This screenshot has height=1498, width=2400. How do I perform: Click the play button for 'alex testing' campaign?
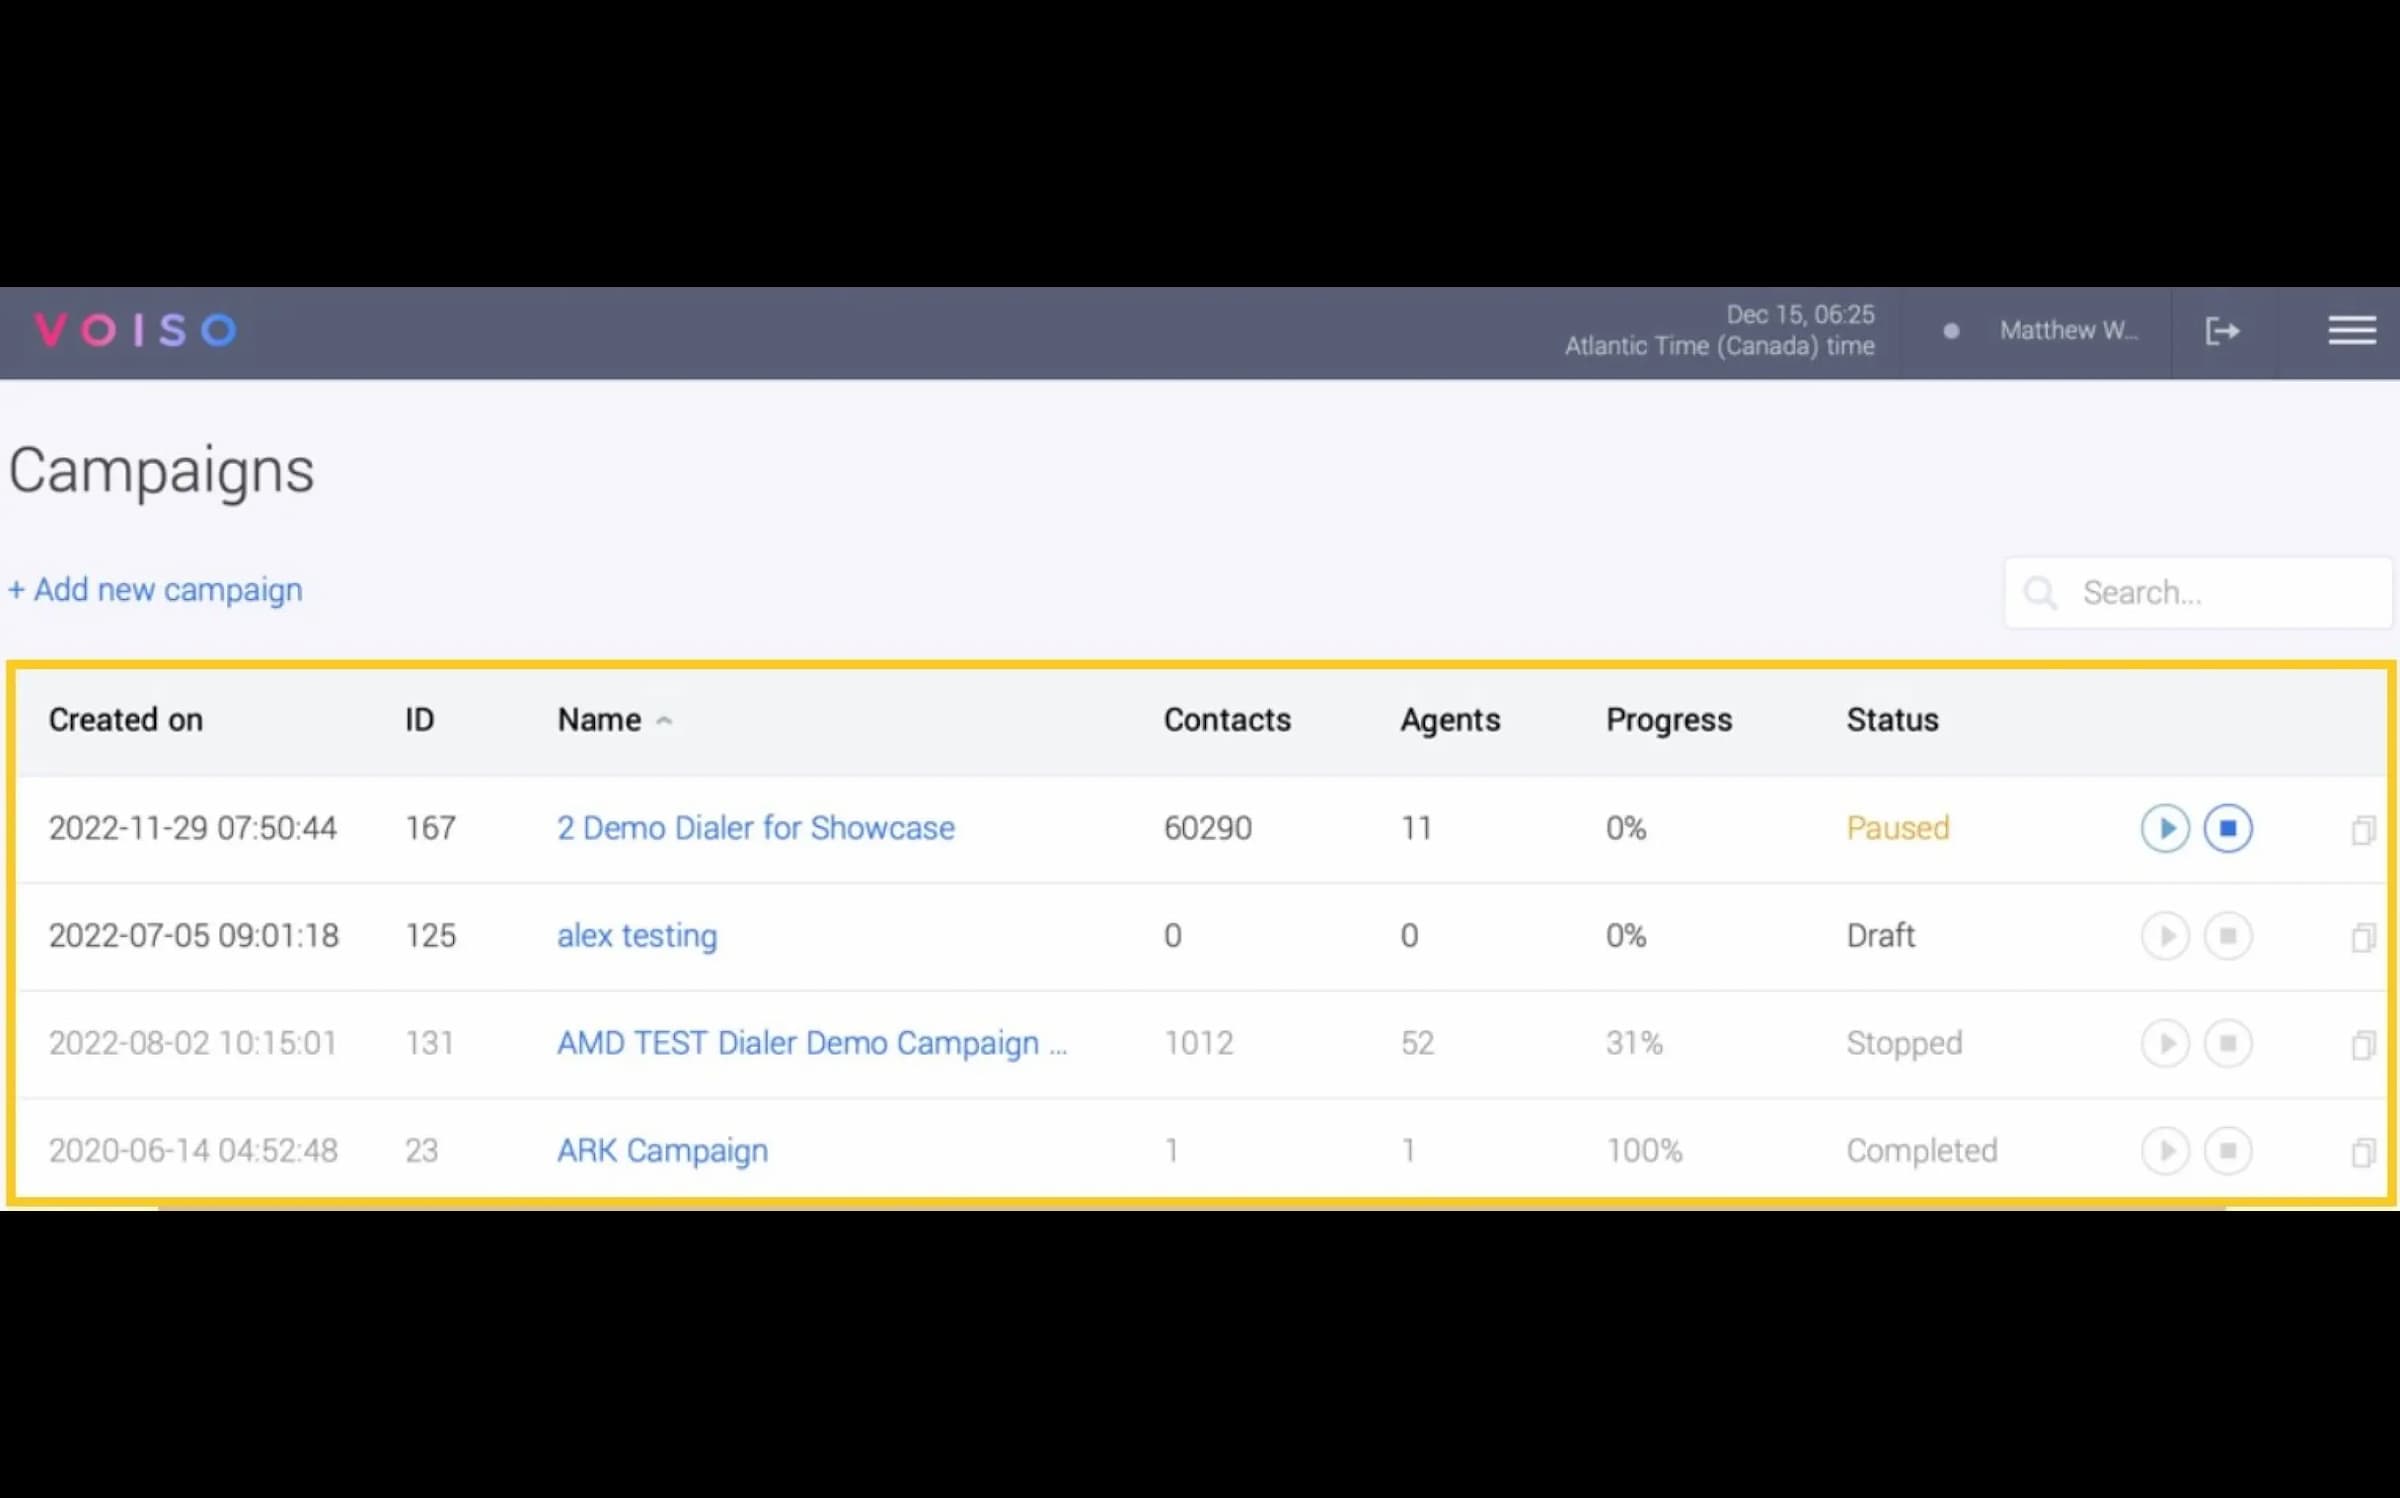click(x=2165, y=935)
